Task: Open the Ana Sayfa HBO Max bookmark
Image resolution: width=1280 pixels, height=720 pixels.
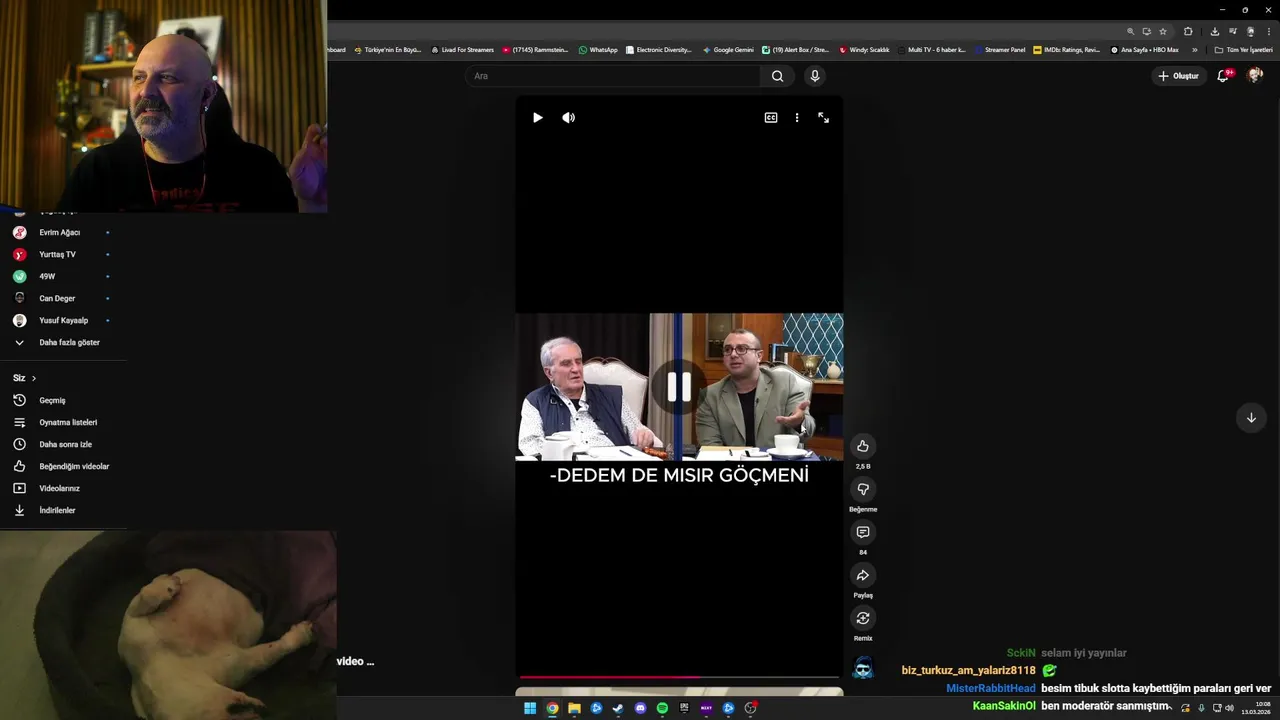Action: (x=1144, y=49)
